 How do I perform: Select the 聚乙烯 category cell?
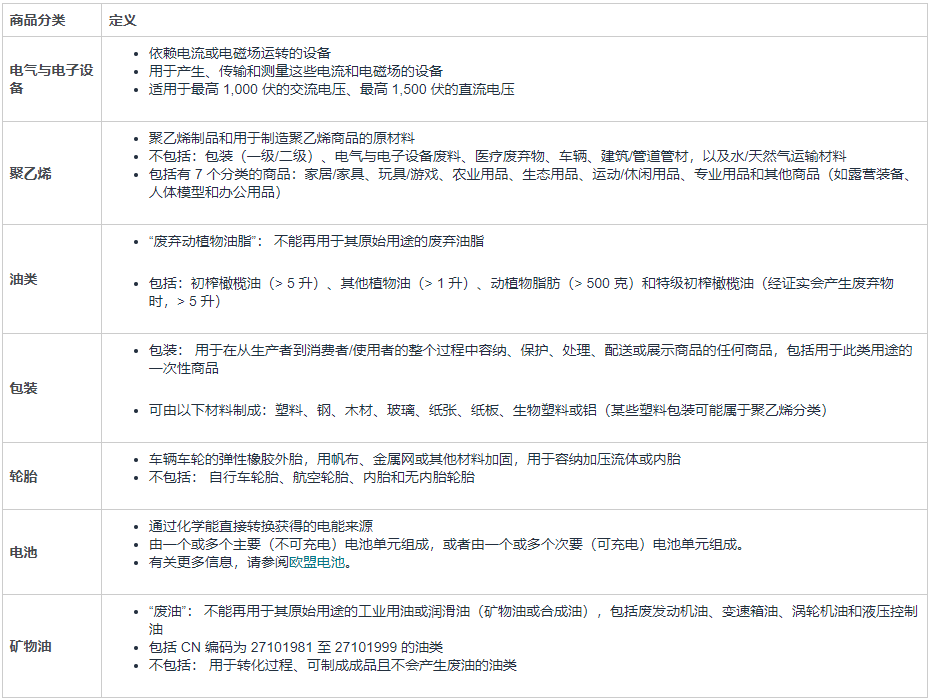click(31, 173)
